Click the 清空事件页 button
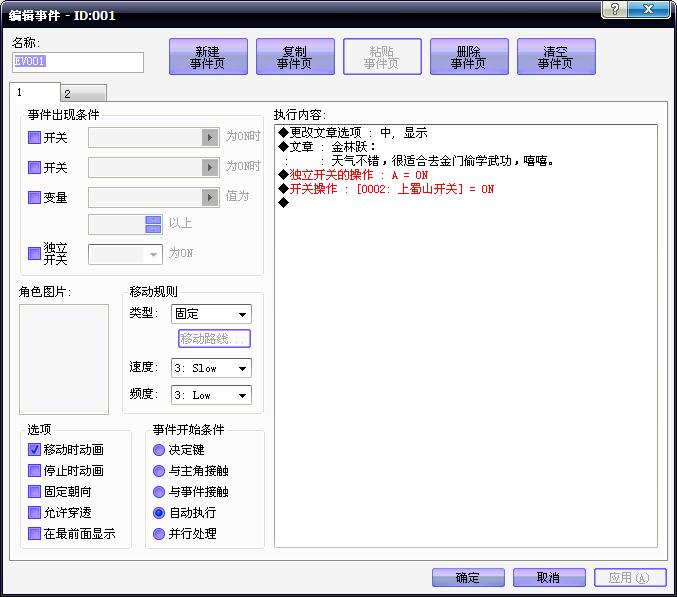This screenshot has height=597, width=677. 556,57
